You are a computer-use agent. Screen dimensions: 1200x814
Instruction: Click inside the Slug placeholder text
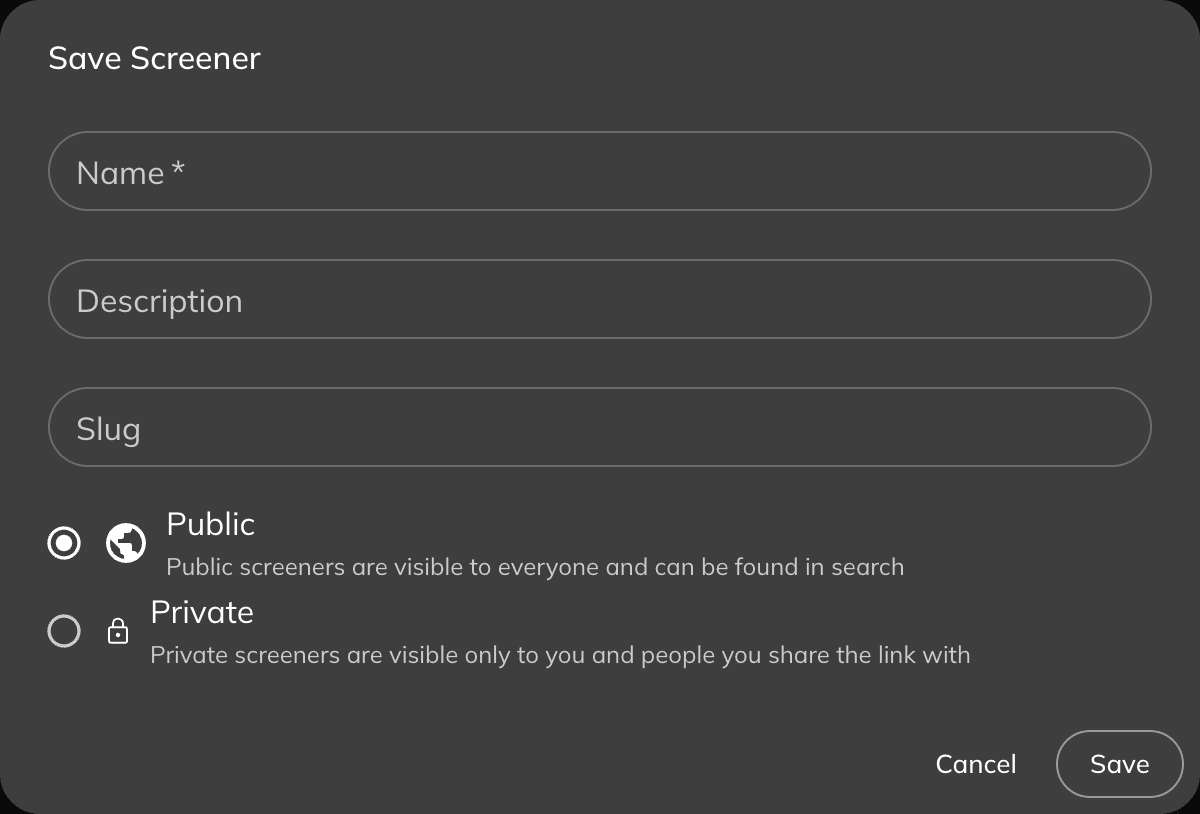107,428
